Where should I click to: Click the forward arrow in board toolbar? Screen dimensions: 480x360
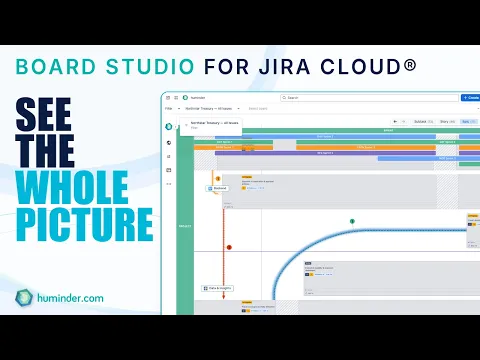point(404,122)
